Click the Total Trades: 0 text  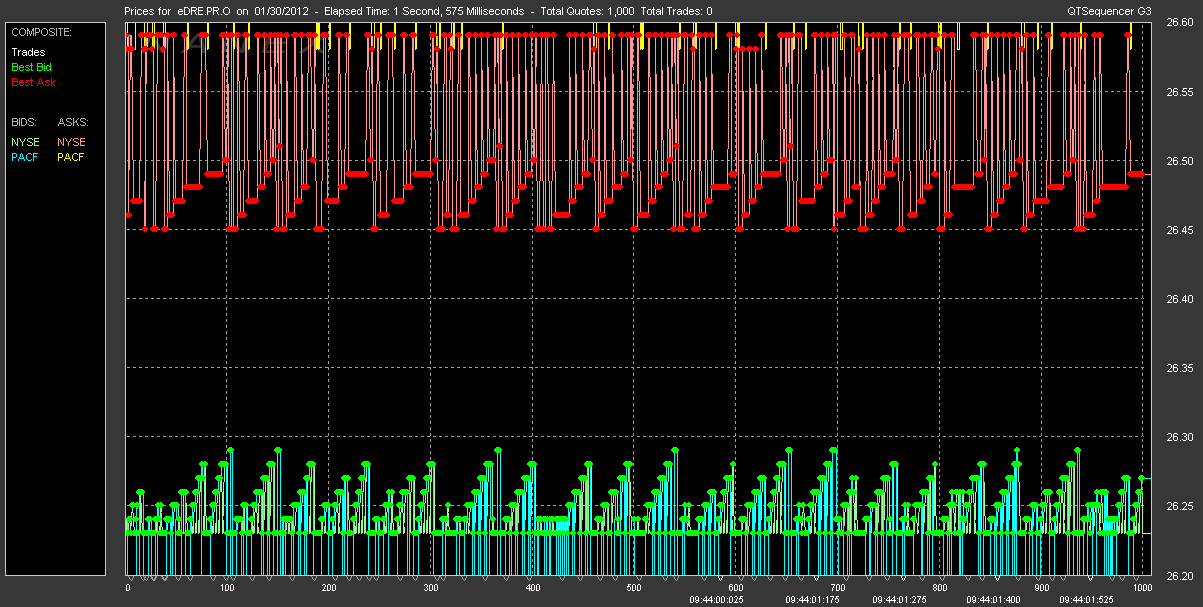[676, 11]
